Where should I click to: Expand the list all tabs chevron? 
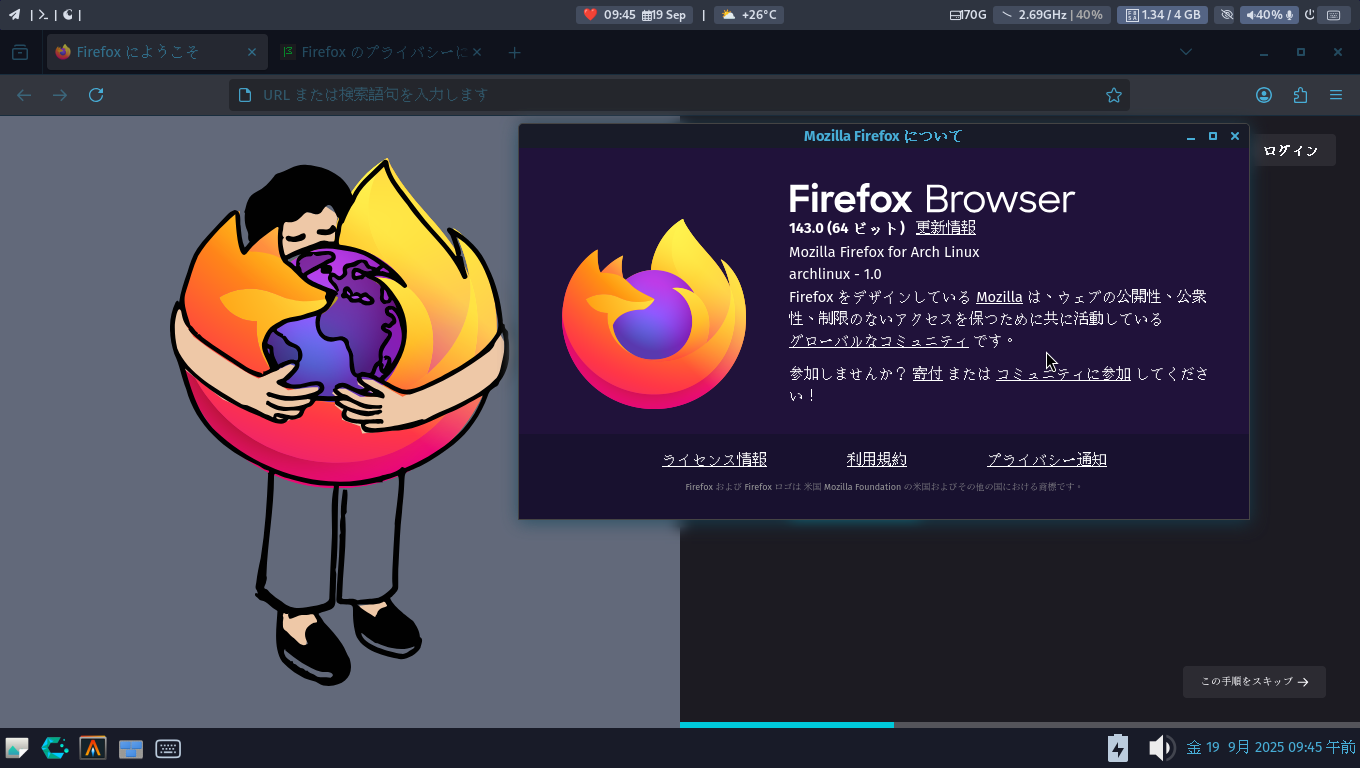coord(1186,52)
